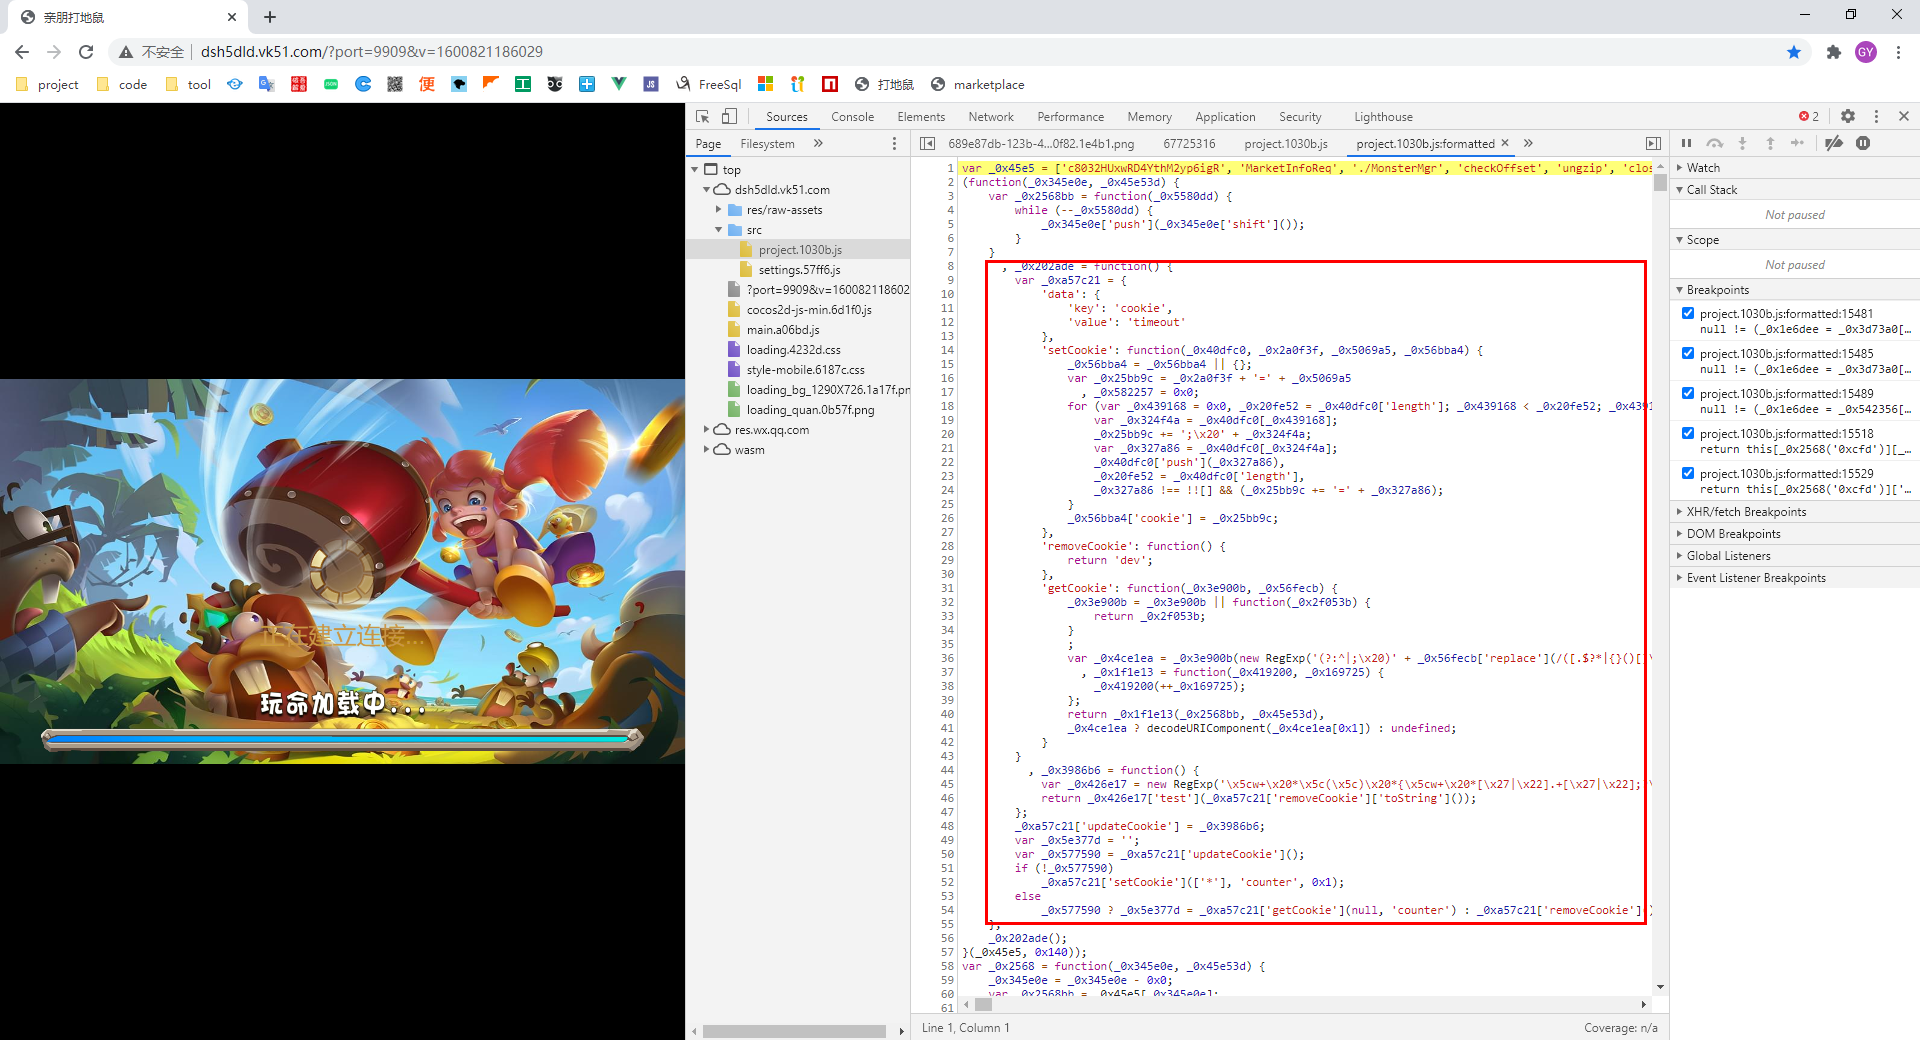
Task: Open the Vue logo bookmark
Action: click(x=619, y=84)
